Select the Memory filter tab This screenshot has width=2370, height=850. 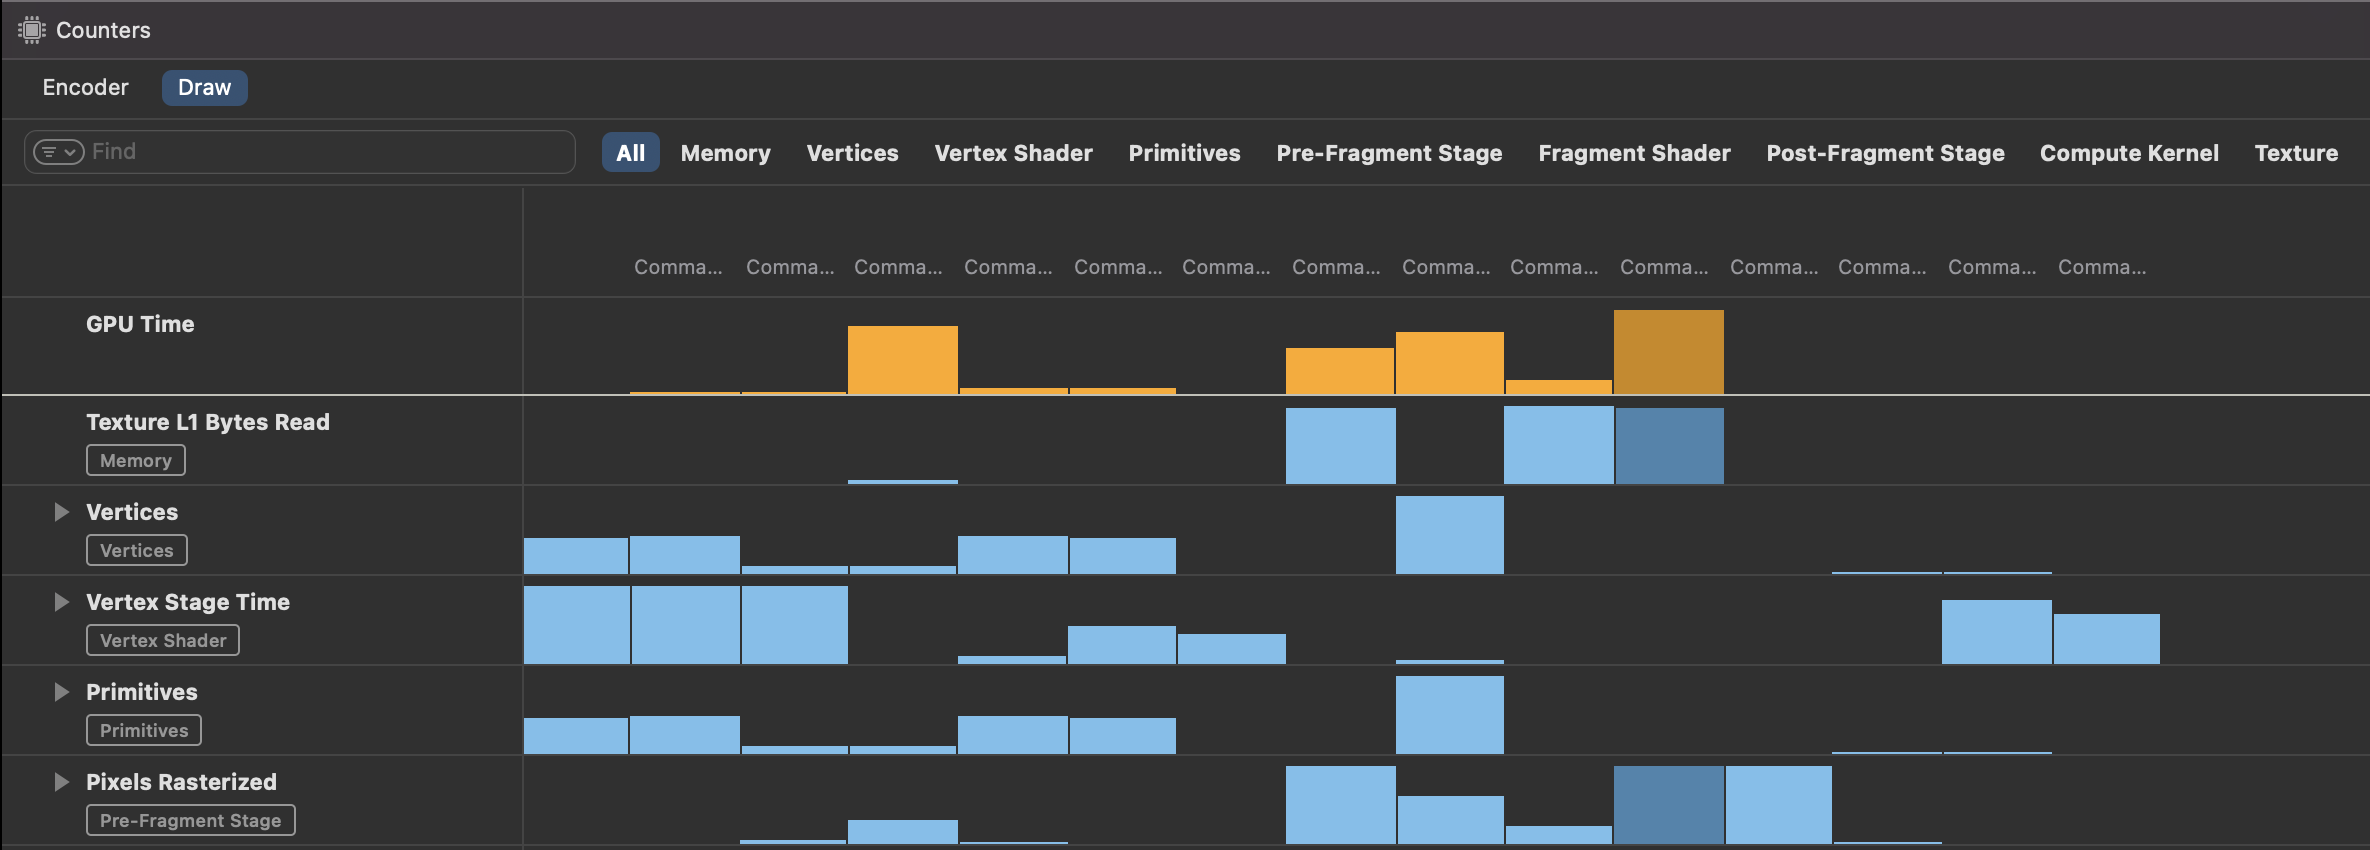tap(725, 153)
